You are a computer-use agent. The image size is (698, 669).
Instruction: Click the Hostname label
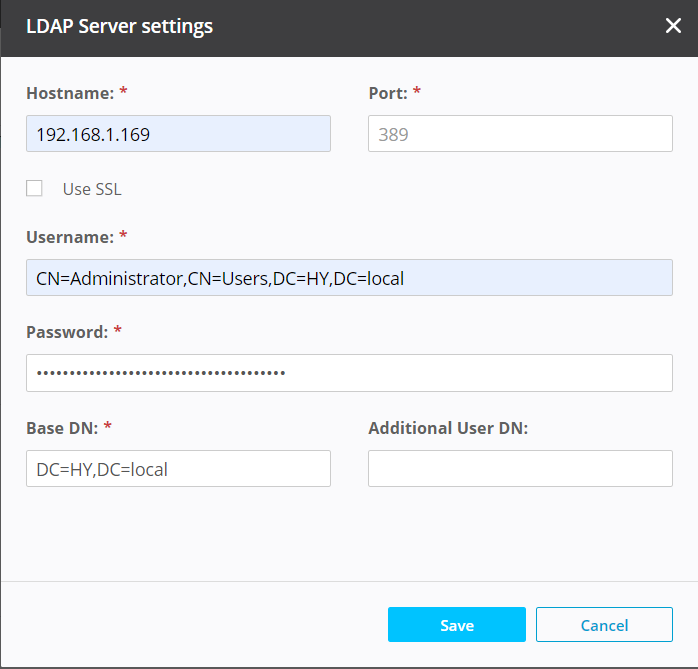pos(70,92)
